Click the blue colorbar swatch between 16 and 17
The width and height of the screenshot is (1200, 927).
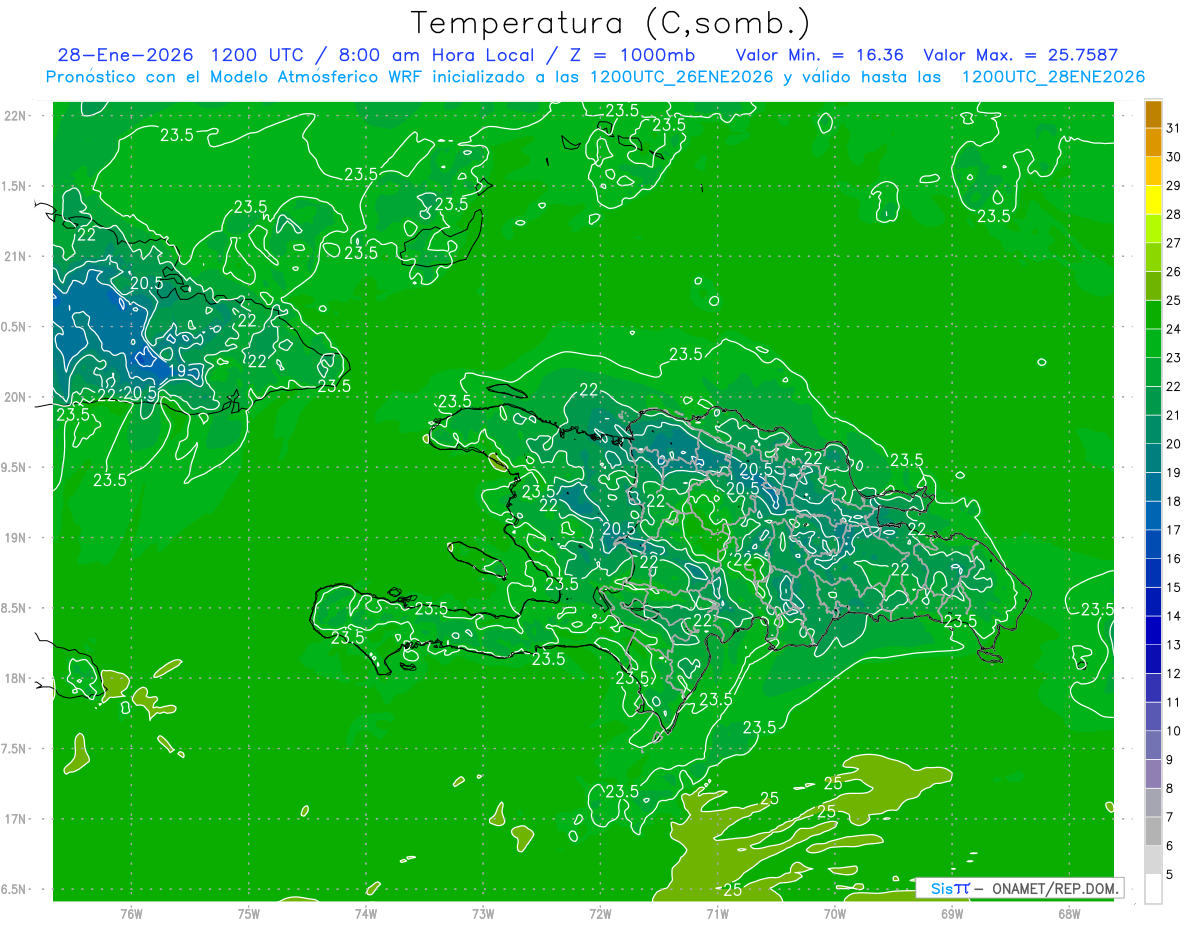click(1153, 544)
